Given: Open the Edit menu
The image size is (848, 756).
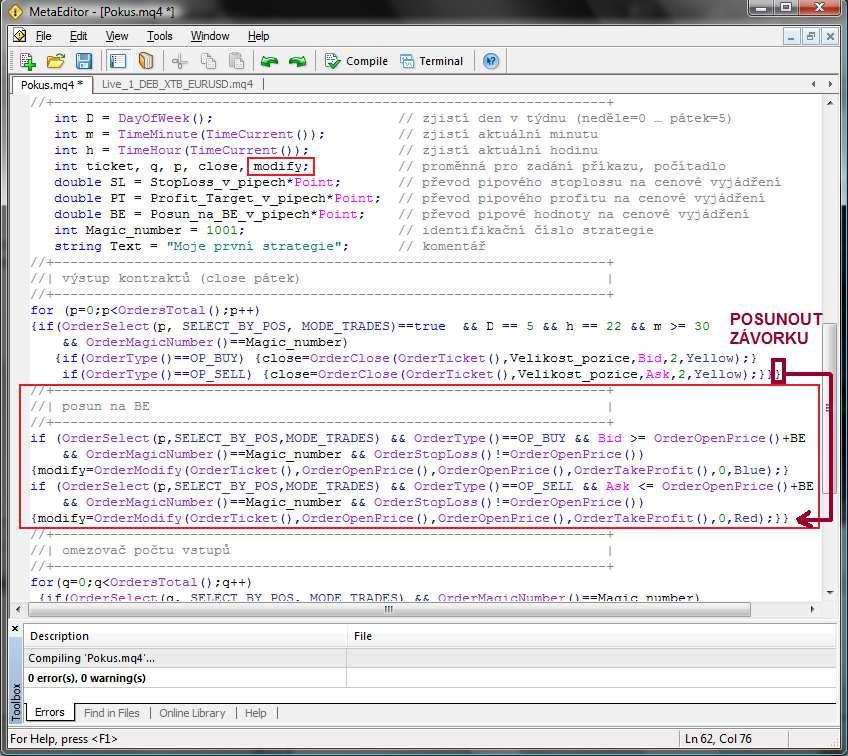Looking at the screenshot, I should point(78,36).
